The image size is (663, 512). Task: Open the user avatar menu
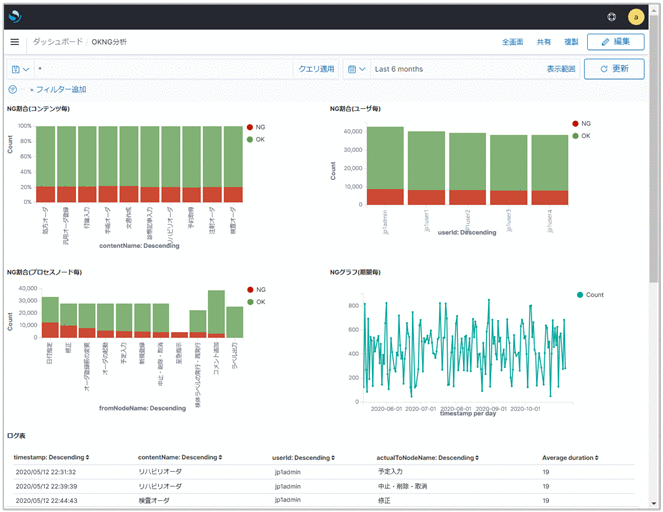[636, 17]
